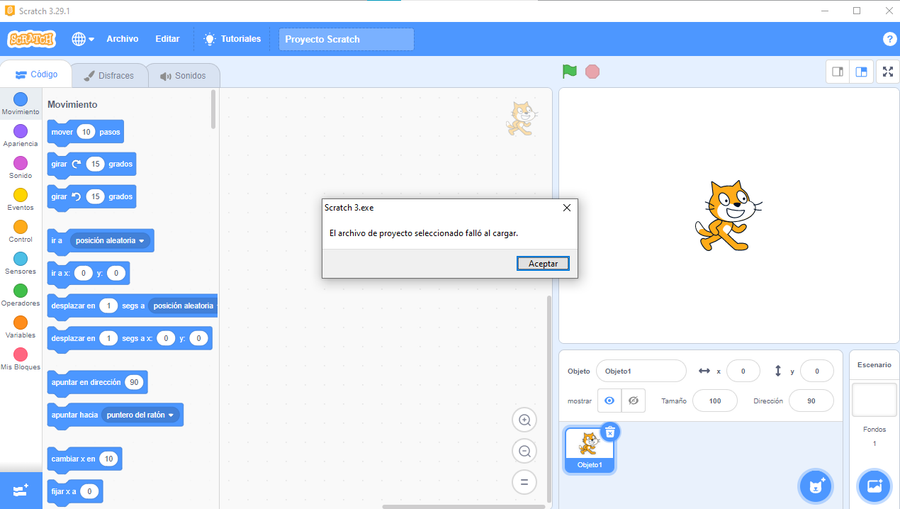The height and width of the screenshot is (509, 900).
Task: Click the choose a sprite cat button
Action: 816,487
